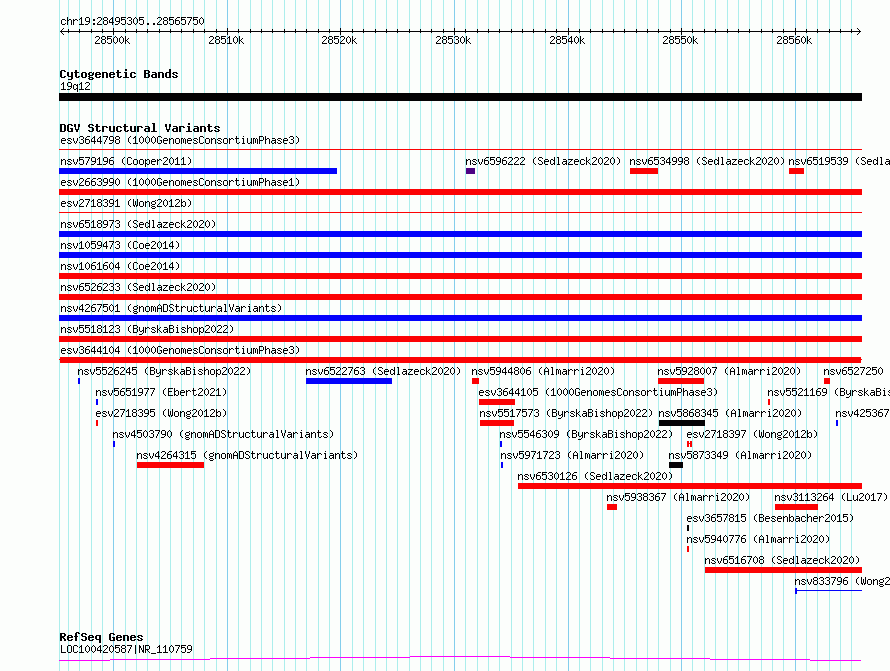The height and width of the screenshot is (671, 890).
Task: Click the esv2718391 (Wong2012b) label
Action: coord(126,203)
